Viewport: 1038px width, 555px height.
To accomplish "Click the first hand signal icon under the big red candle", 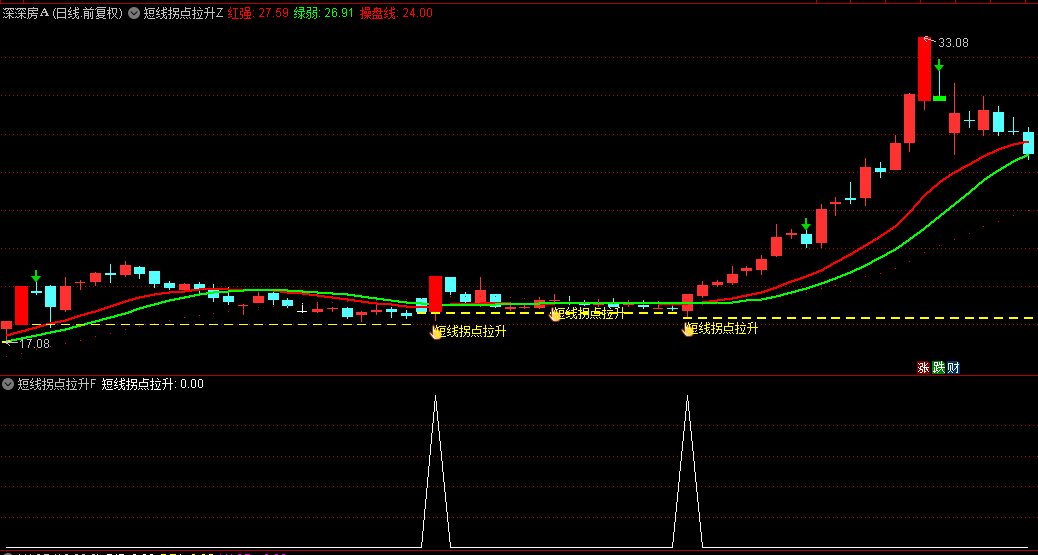I will (x=436, y=332).
